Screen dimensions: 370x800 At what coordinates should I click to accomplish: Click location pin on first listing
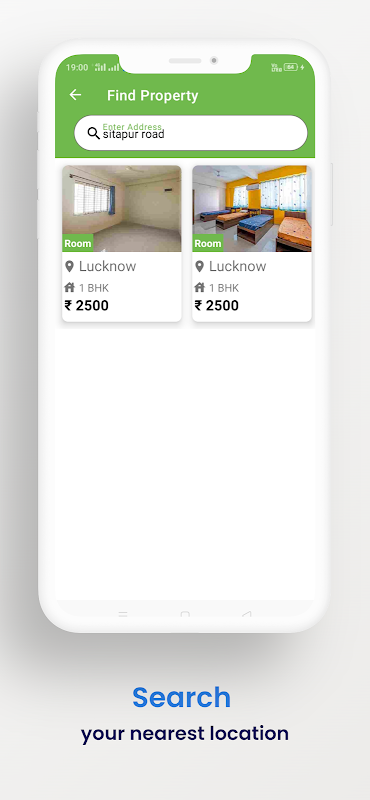69,266
